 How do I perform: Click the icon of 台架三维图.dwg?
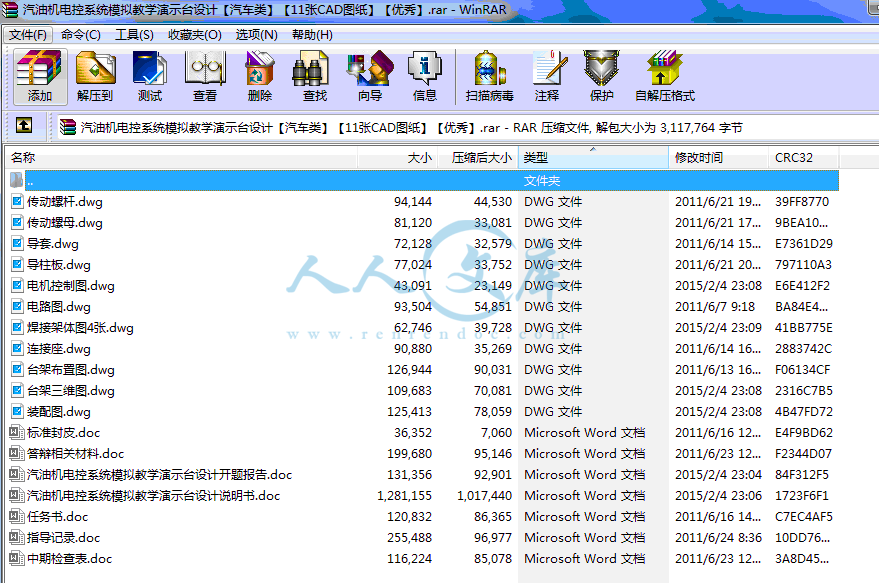[17, 390]
